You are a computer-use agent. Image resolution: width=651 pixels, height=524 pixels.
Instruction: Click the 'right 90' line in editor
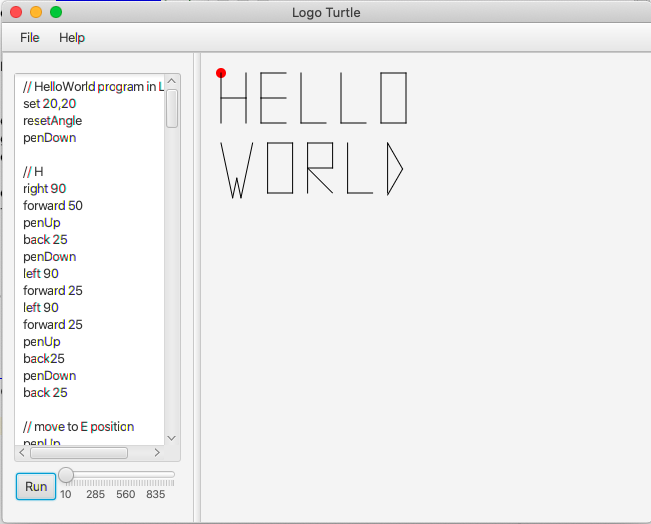click(x=45, y=189)
